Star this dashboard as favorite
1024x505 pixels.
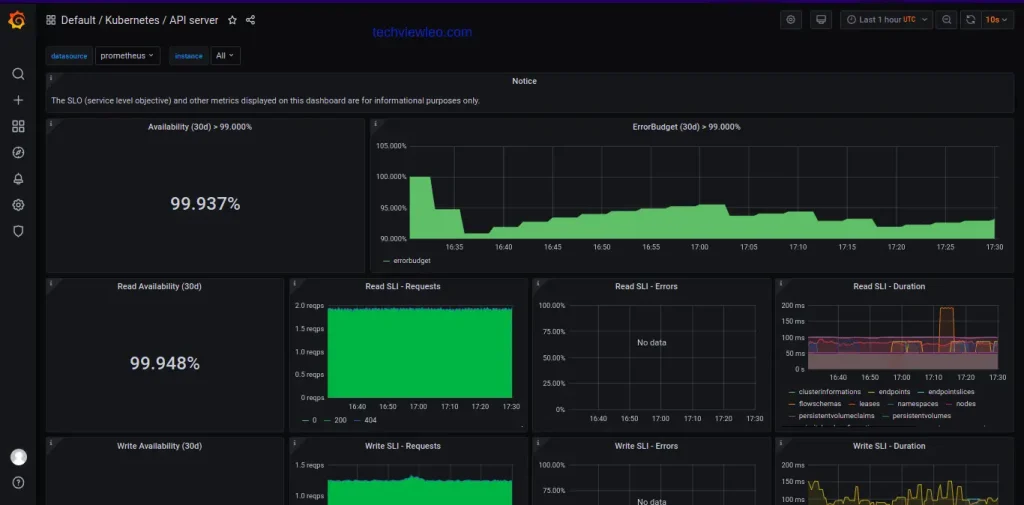[232, 20]
